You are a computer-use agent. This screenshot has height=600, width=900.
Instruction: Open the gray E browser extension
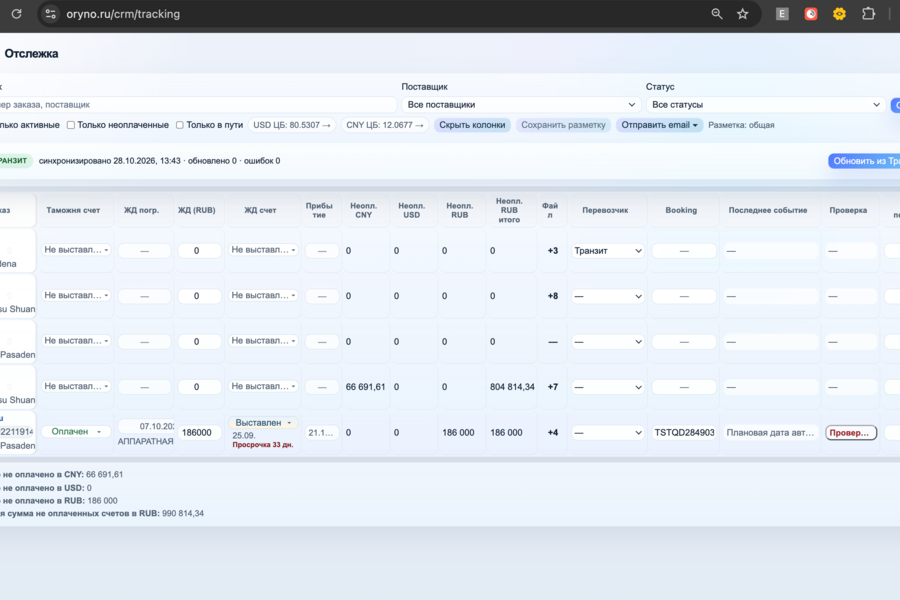[782, 14]
